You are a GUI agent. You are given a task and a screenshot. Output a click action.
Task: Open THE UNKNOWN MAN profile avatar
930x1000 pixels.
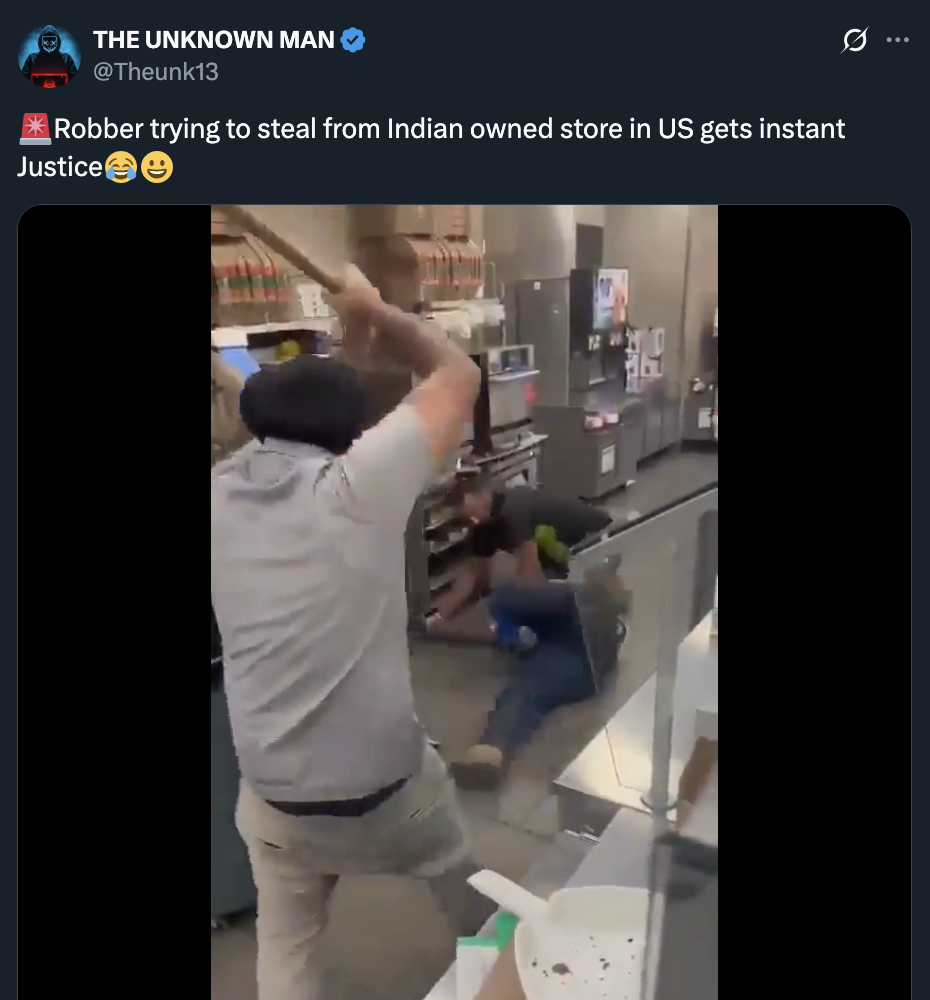point(50,56)
